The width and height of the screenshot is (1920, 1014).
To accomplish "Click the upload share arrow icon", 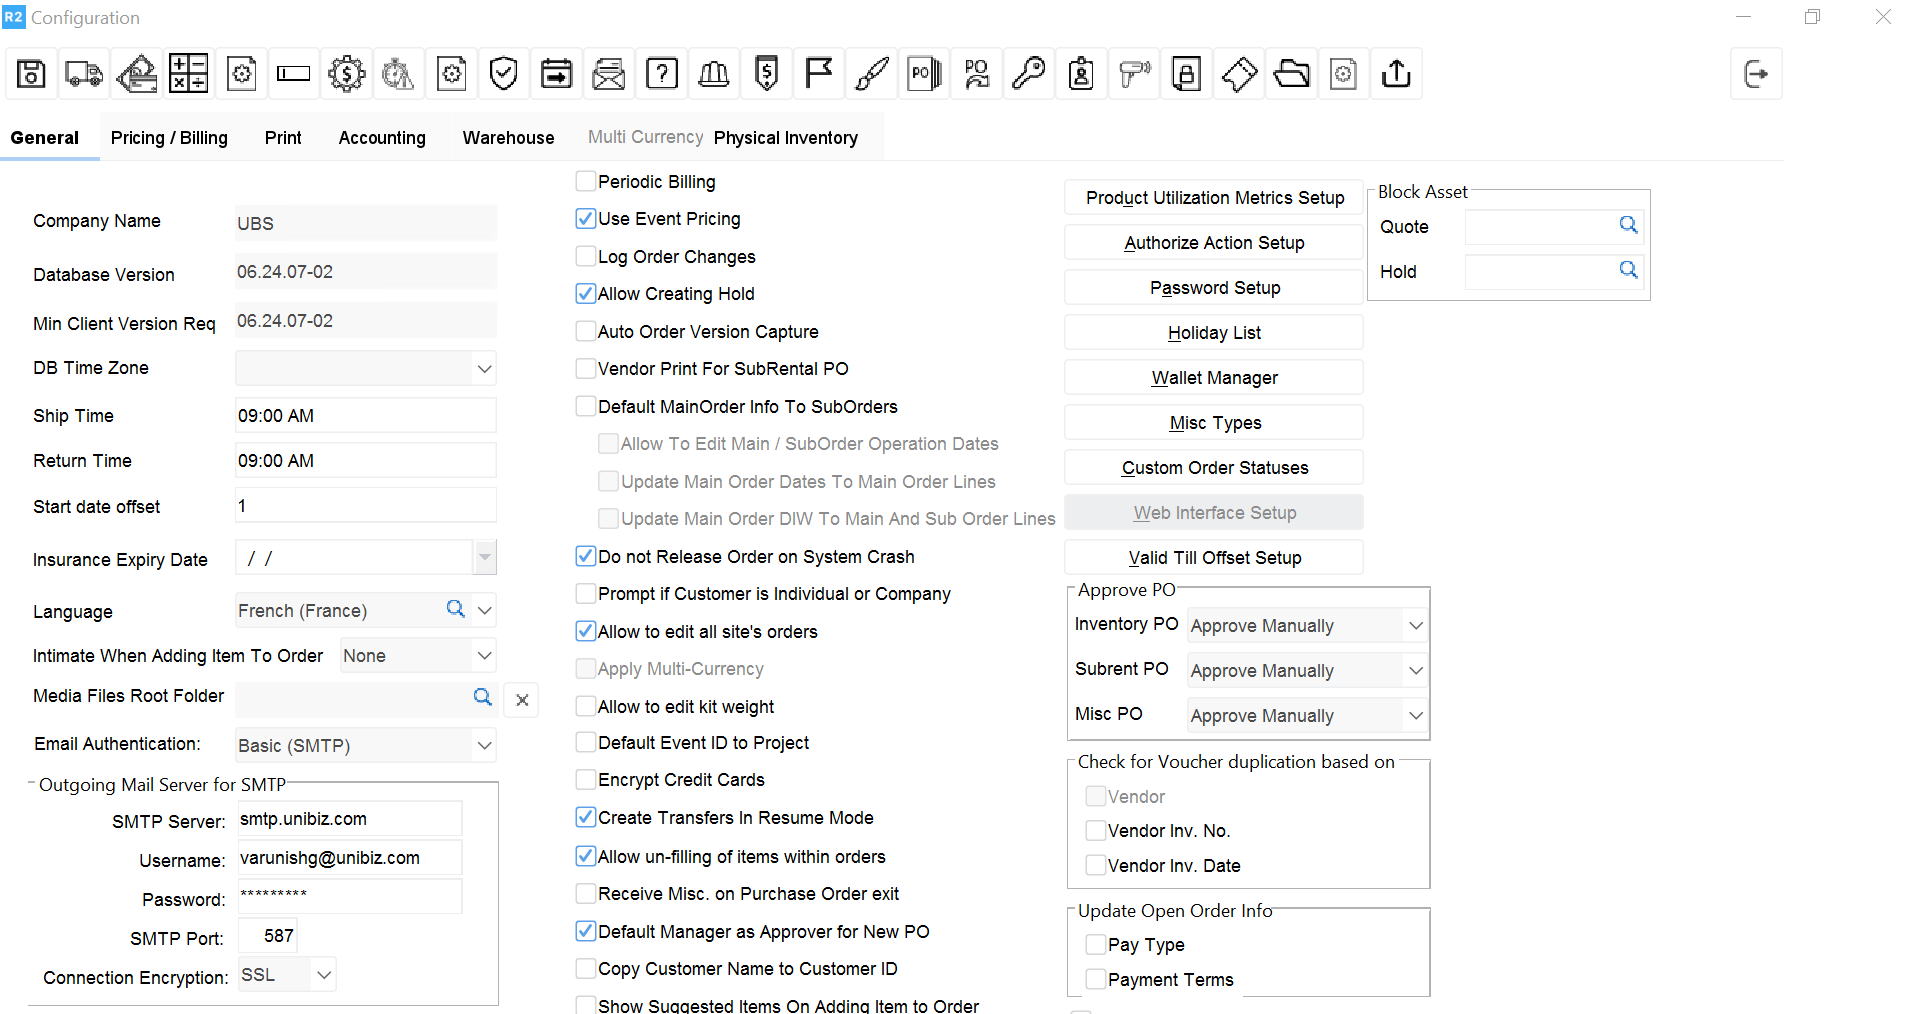I will coord(1396,74).
